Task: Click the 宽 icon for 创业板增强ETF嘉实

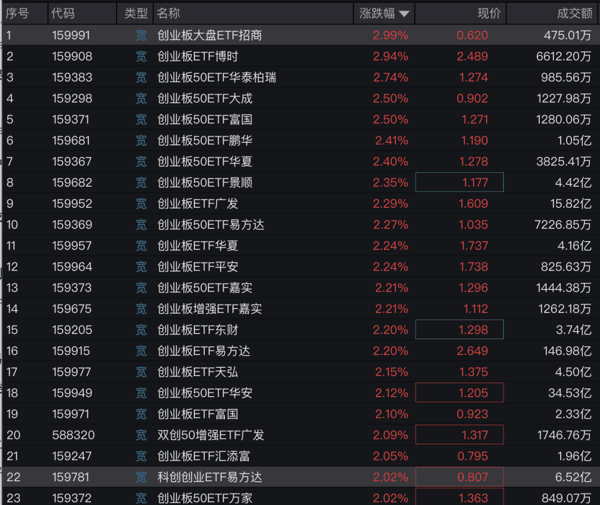Action: tap(141, 309)
